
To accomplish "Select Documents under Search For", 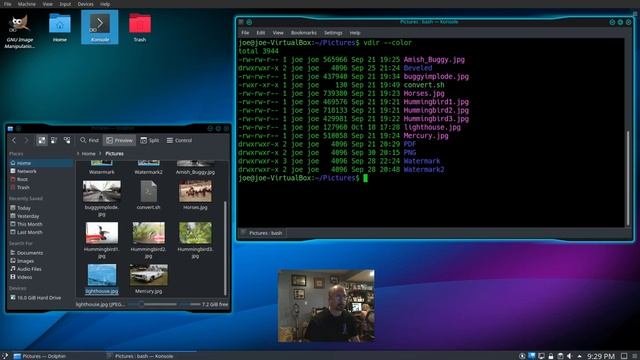I will 40,253.
